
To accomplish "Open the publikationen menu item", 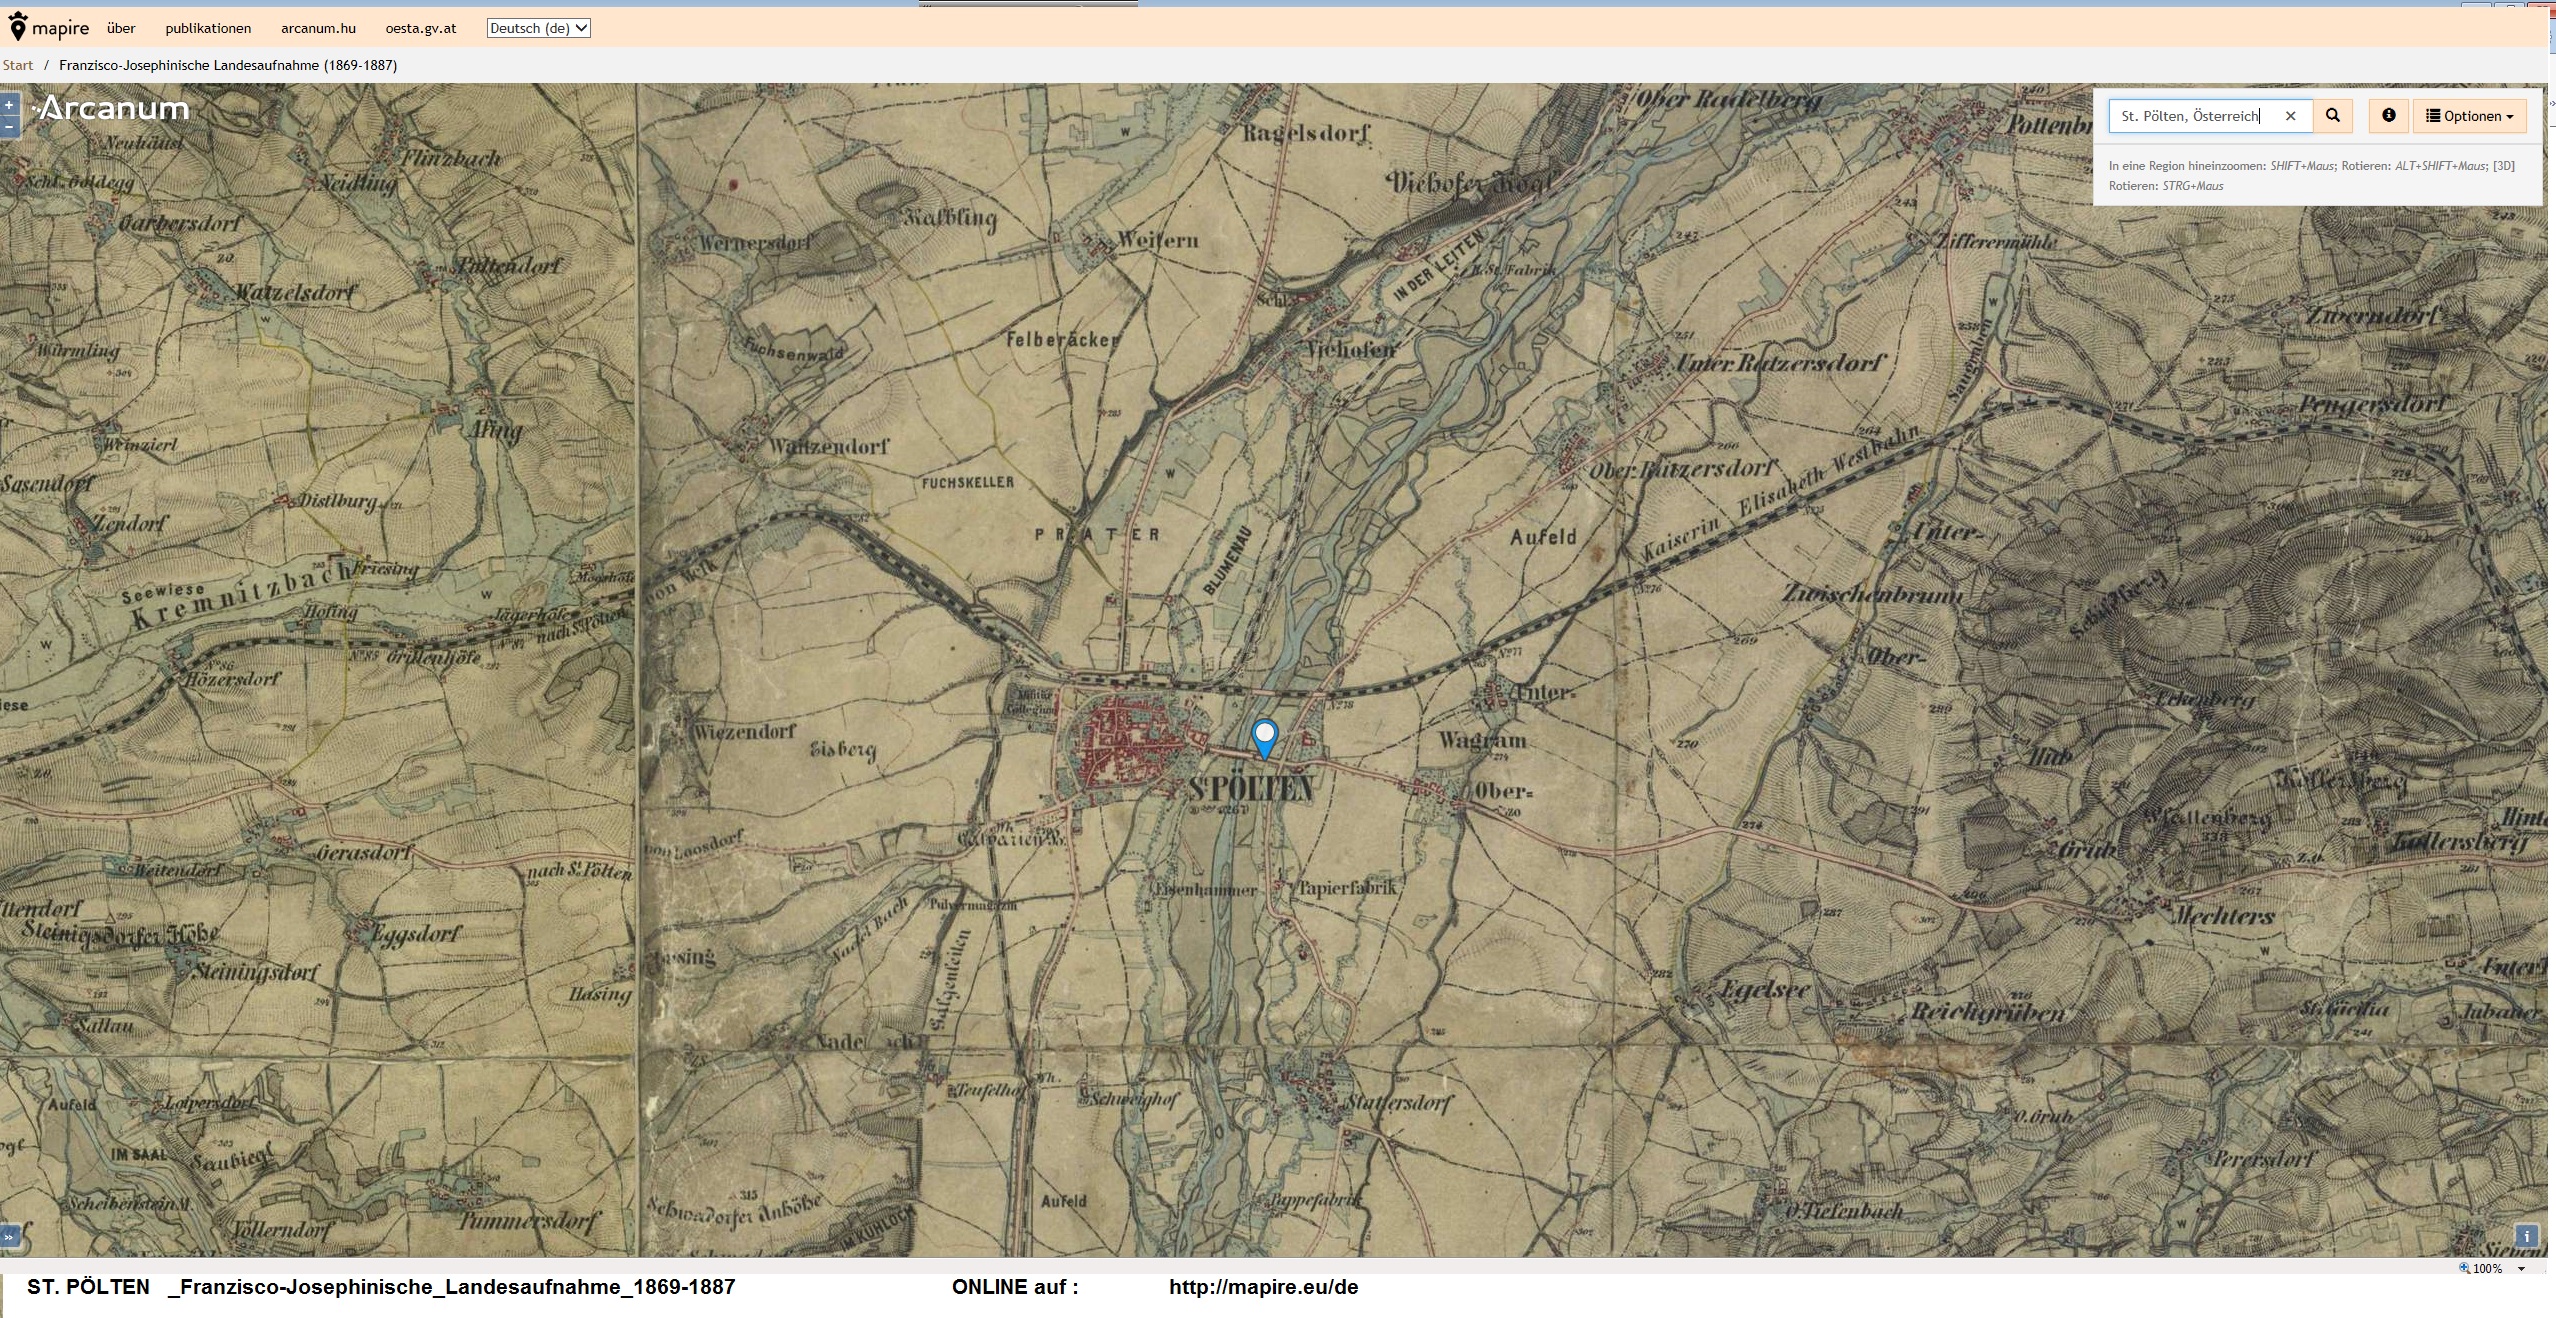I will pos(208,28).
